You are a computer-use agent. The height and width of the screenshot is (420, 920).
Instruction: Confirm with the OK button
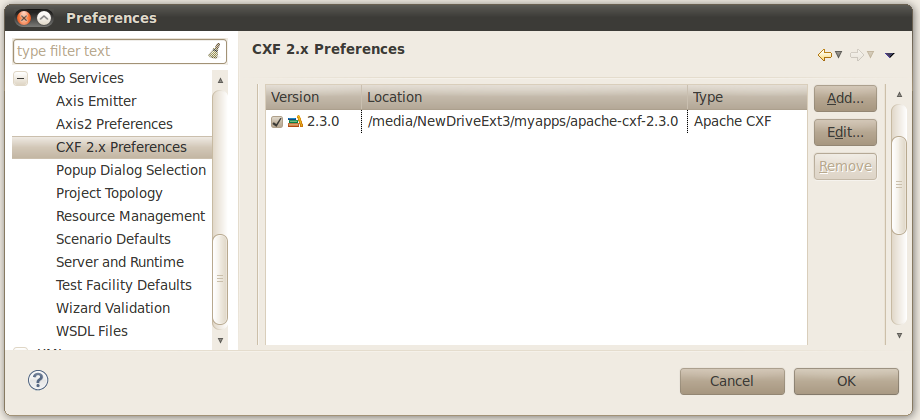click(x=846, y=381)
